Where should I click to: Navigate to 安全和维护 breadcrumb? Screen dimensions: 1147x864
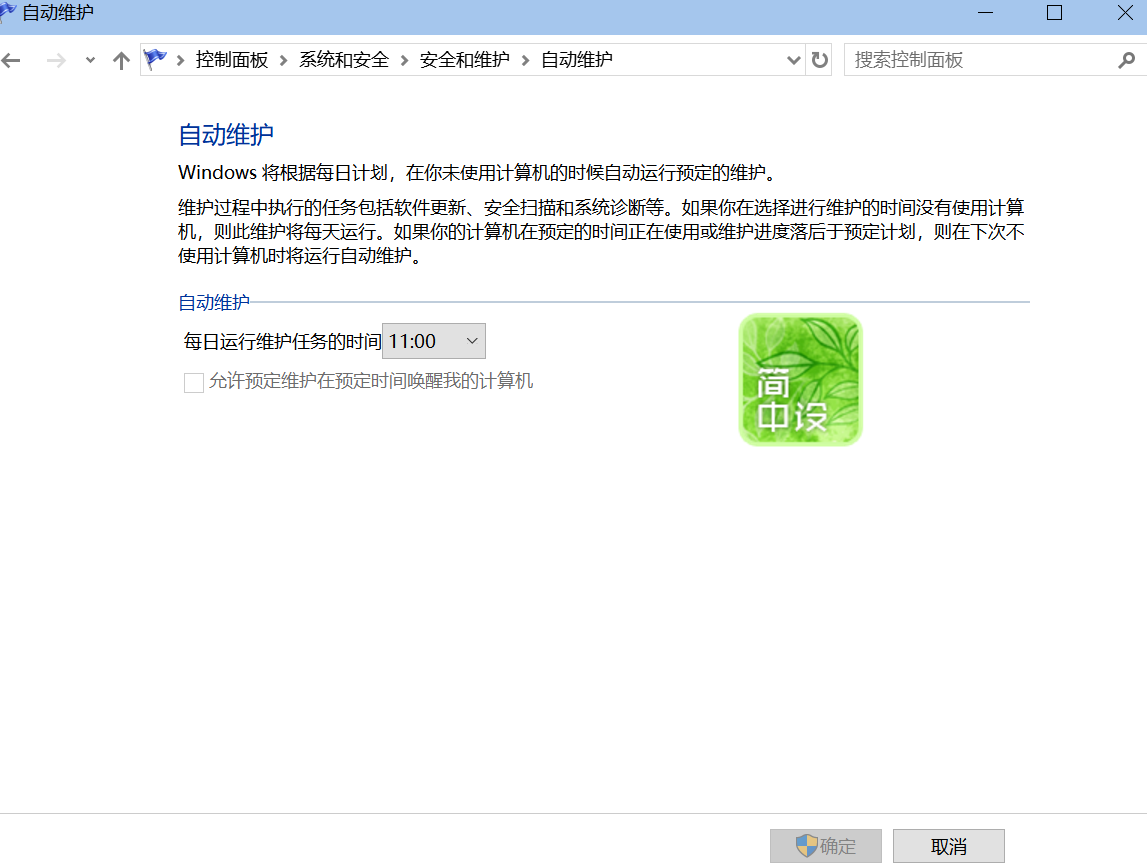point(465,59)
